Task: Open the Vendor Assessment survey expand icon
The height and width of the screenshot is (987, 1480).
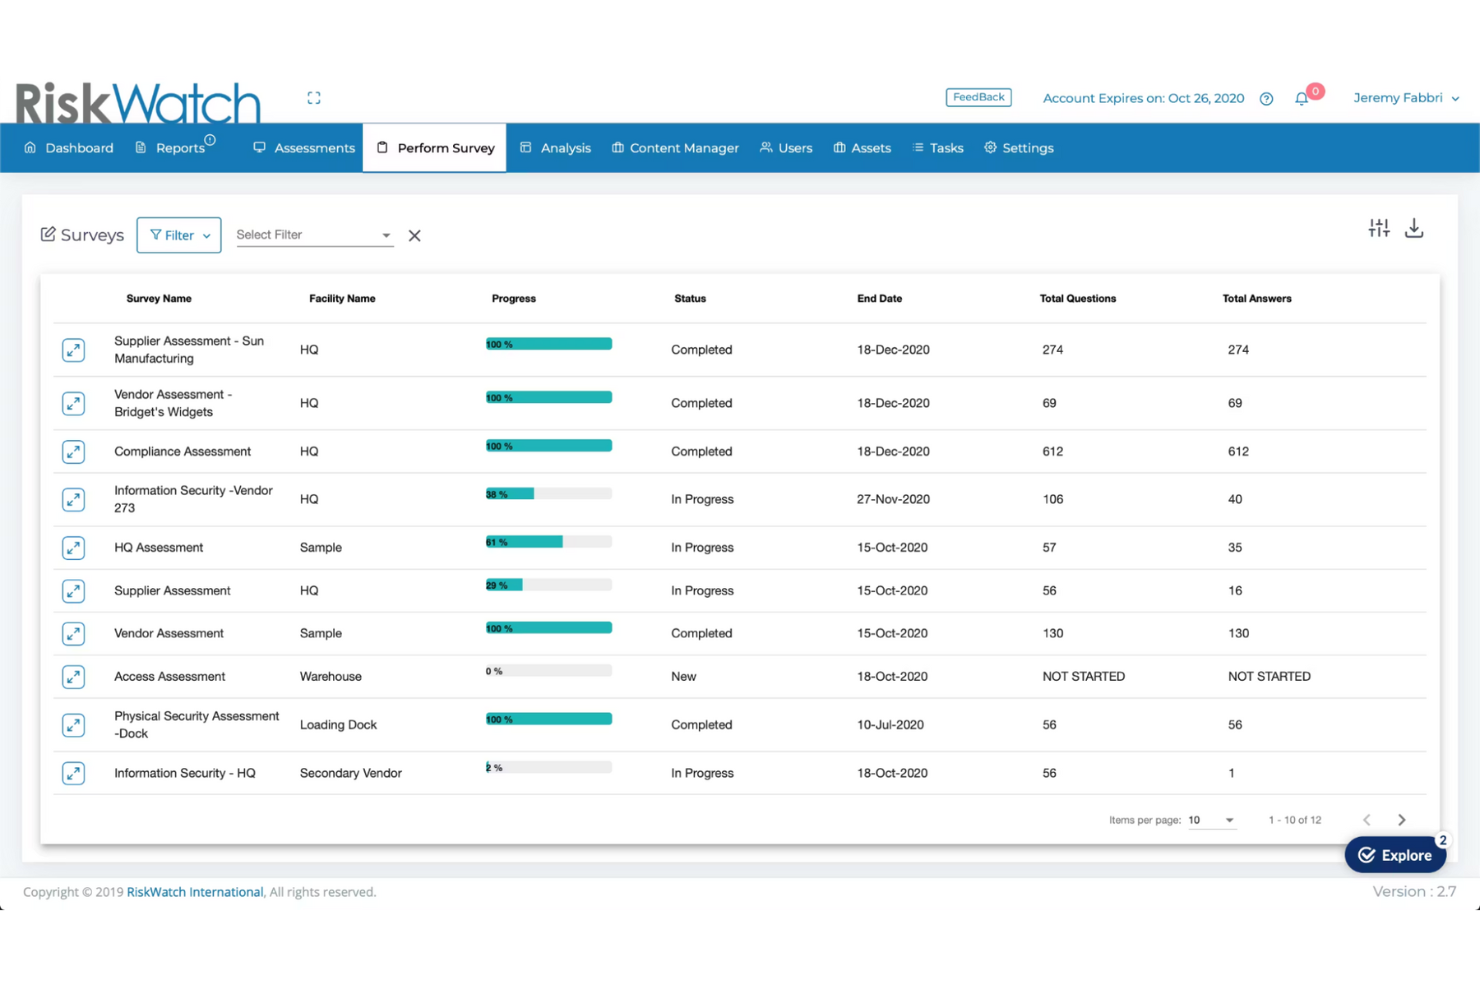Action: [x=73, y=633]
